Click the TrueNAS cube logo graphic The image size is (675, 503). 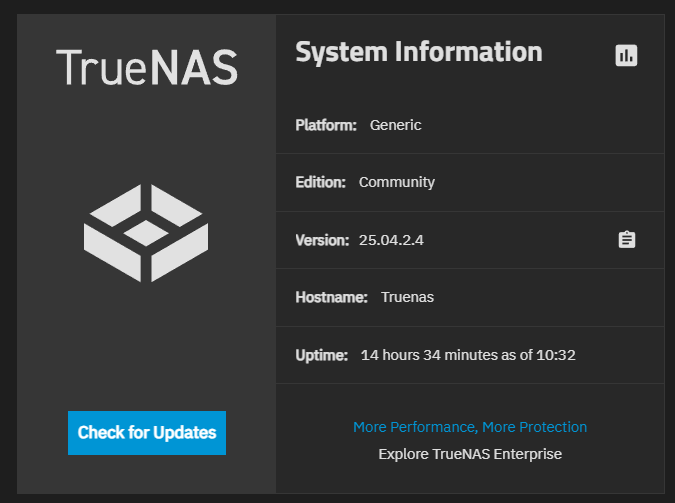point(146,233)
